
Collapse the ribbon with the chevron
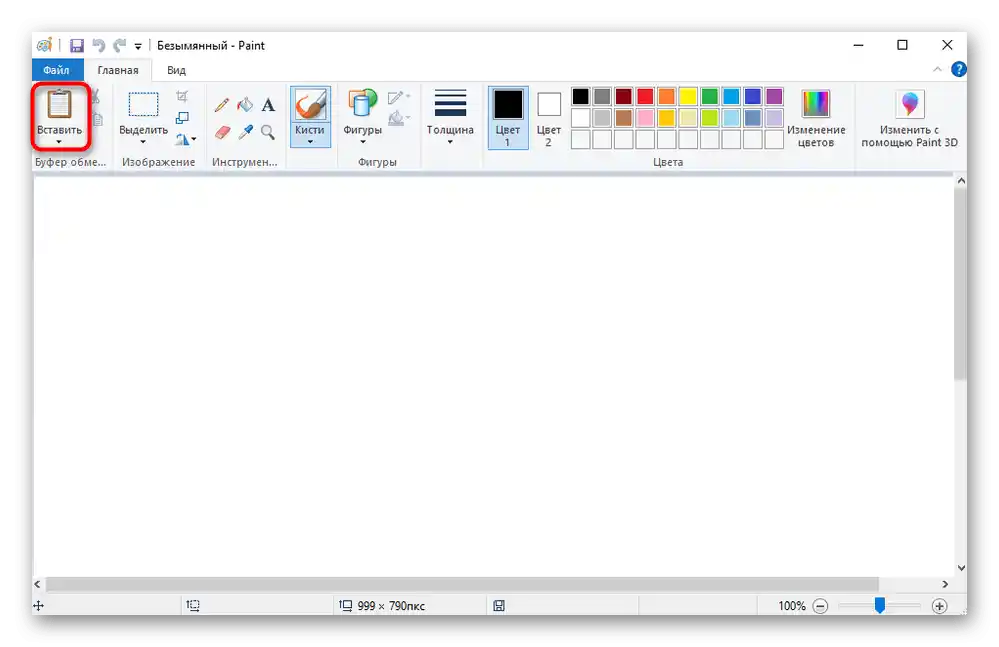(x=937, y=69)
